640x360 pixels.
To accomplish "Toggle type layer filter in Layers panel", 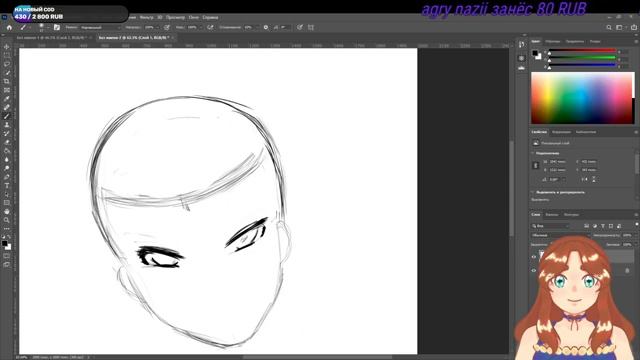I will [x=603, y=226].
